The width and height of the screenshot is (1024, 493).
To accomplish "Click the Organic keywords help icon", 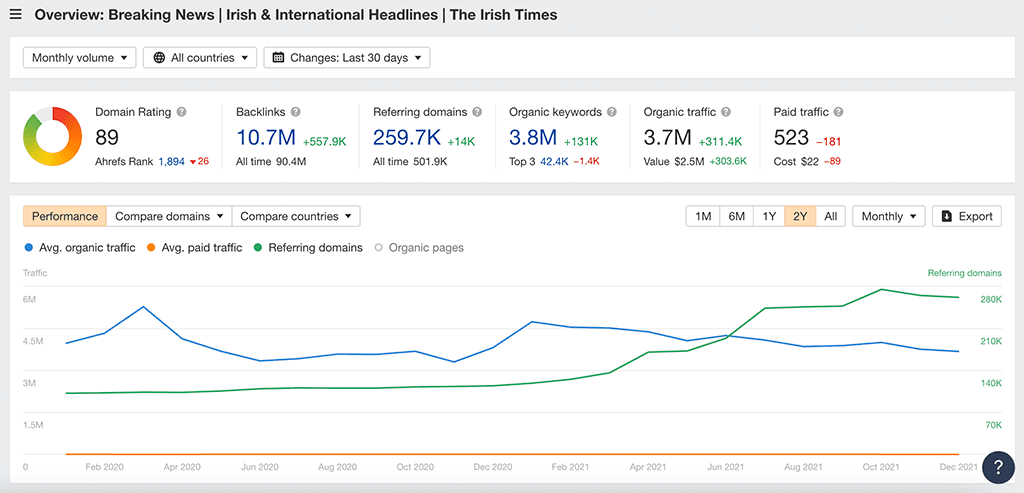I will pos(612,112).
